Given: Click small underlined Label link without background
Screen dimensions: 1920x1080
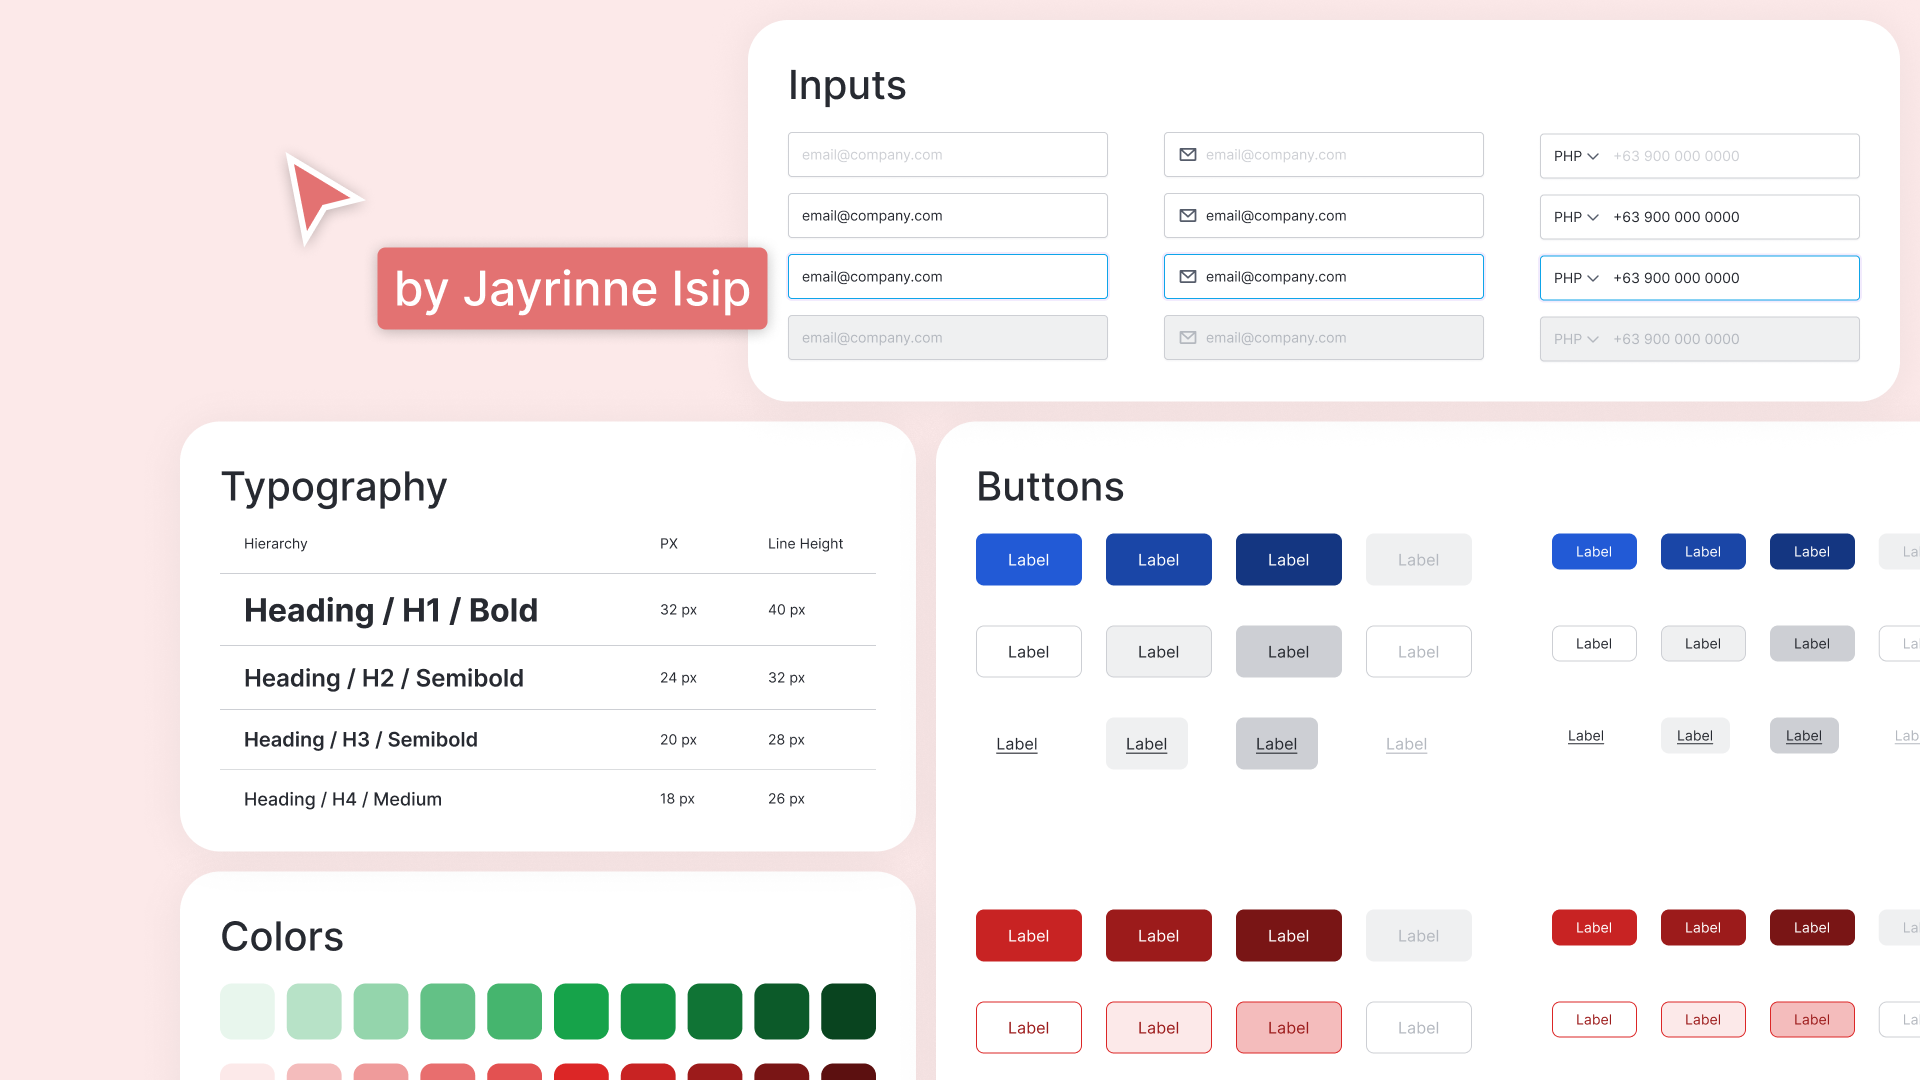Looking at the screenshot, I should pyautogui.click(x=1585, y=736).
